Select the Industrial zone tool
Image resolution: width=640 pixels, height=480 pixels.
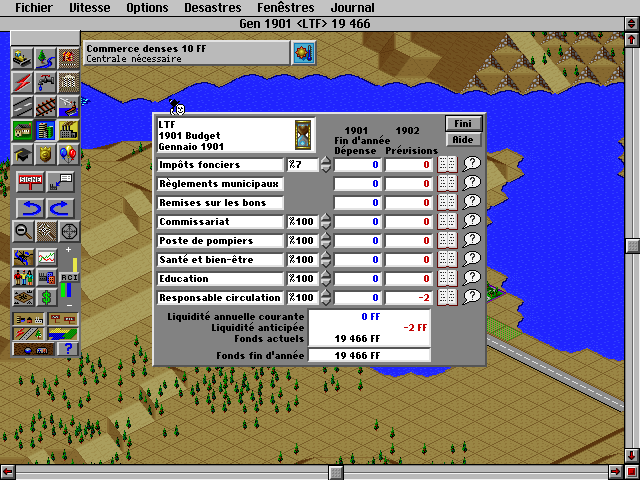click(x=69, y=130)
